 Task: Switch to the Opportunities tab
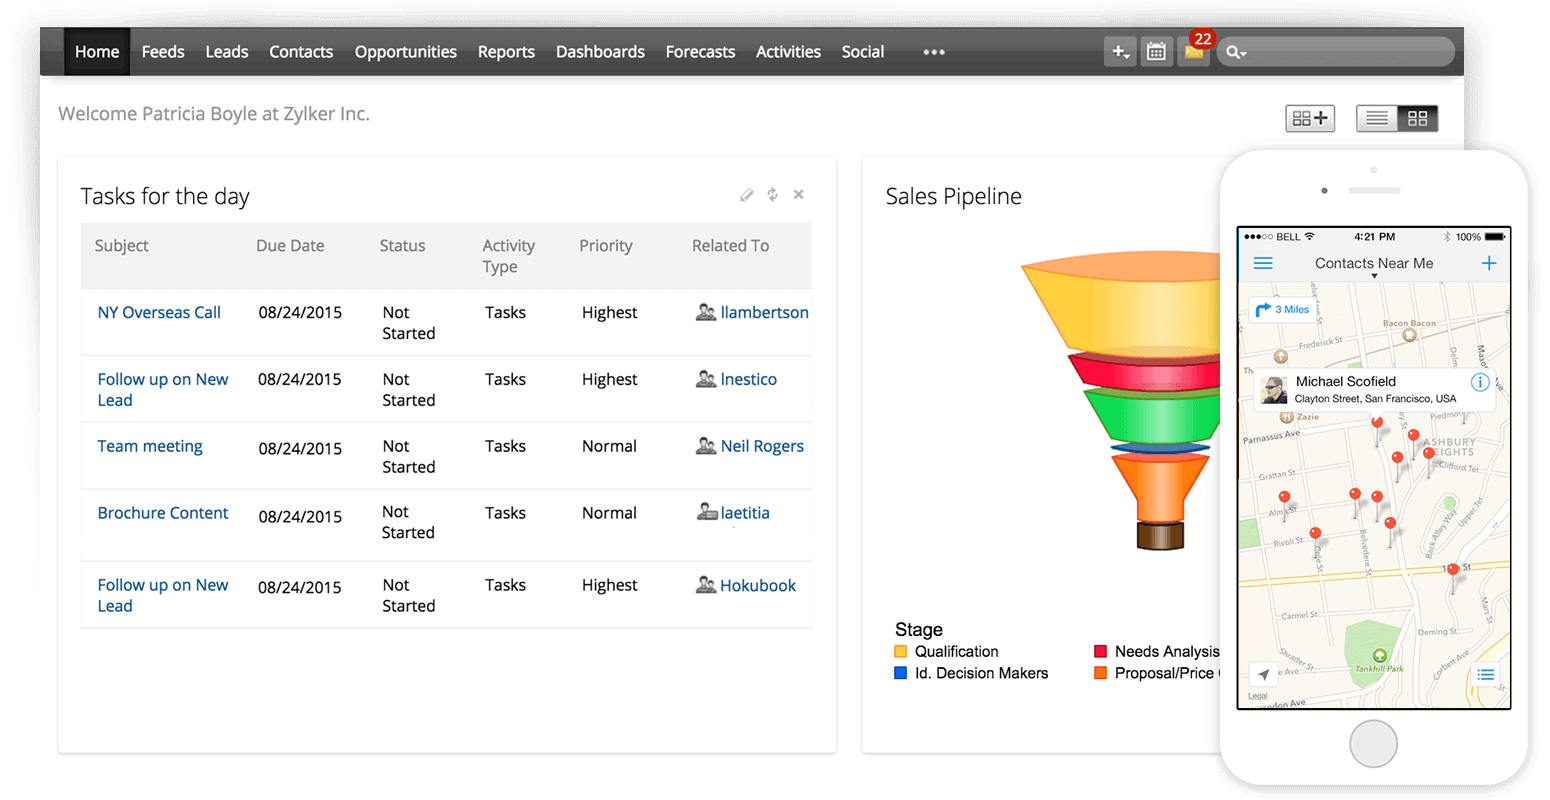(405, 51)
